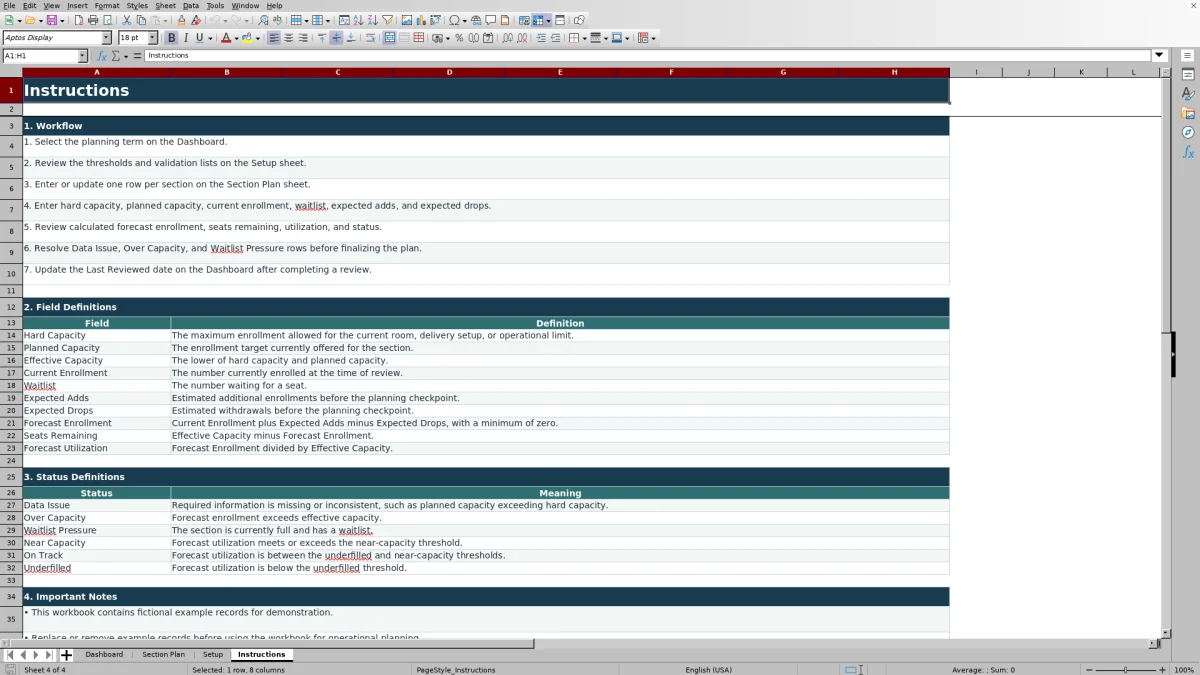The image size is (1200, 675).
Task: Click row header 13
Action: point(11,323)
